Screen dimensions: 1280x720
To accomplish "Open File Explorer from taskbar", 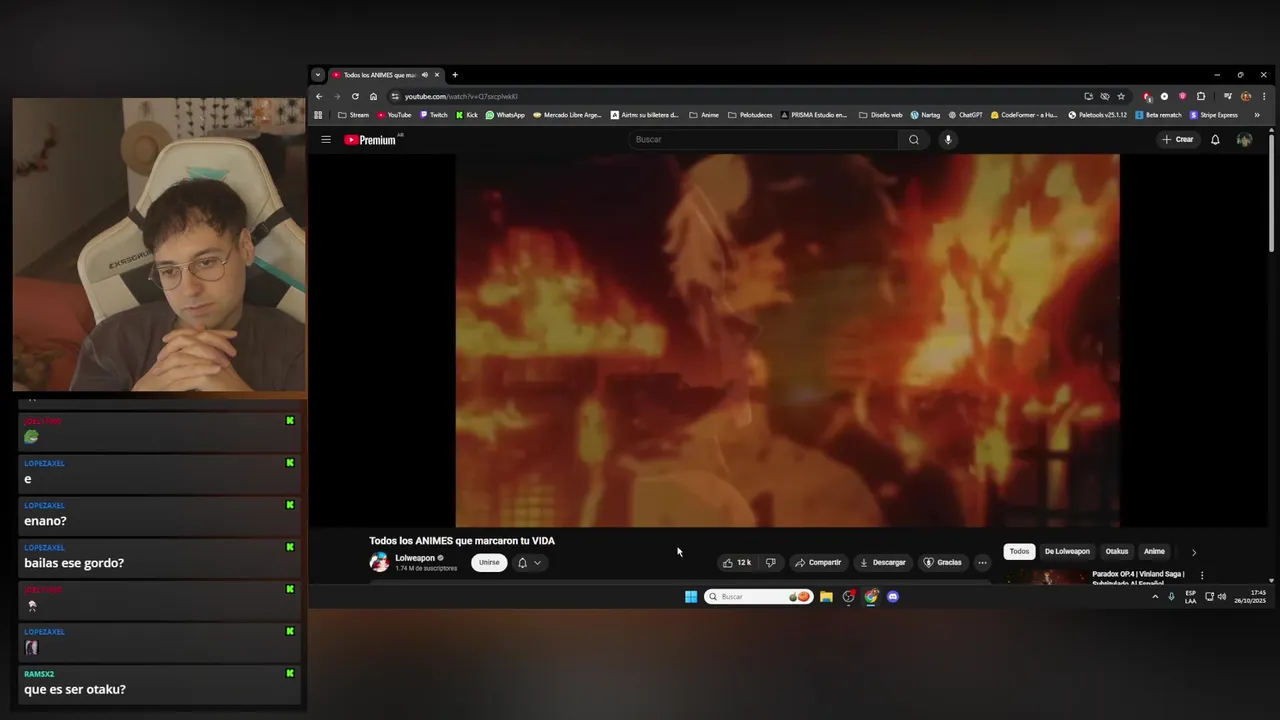I will (x=826, y=597).
